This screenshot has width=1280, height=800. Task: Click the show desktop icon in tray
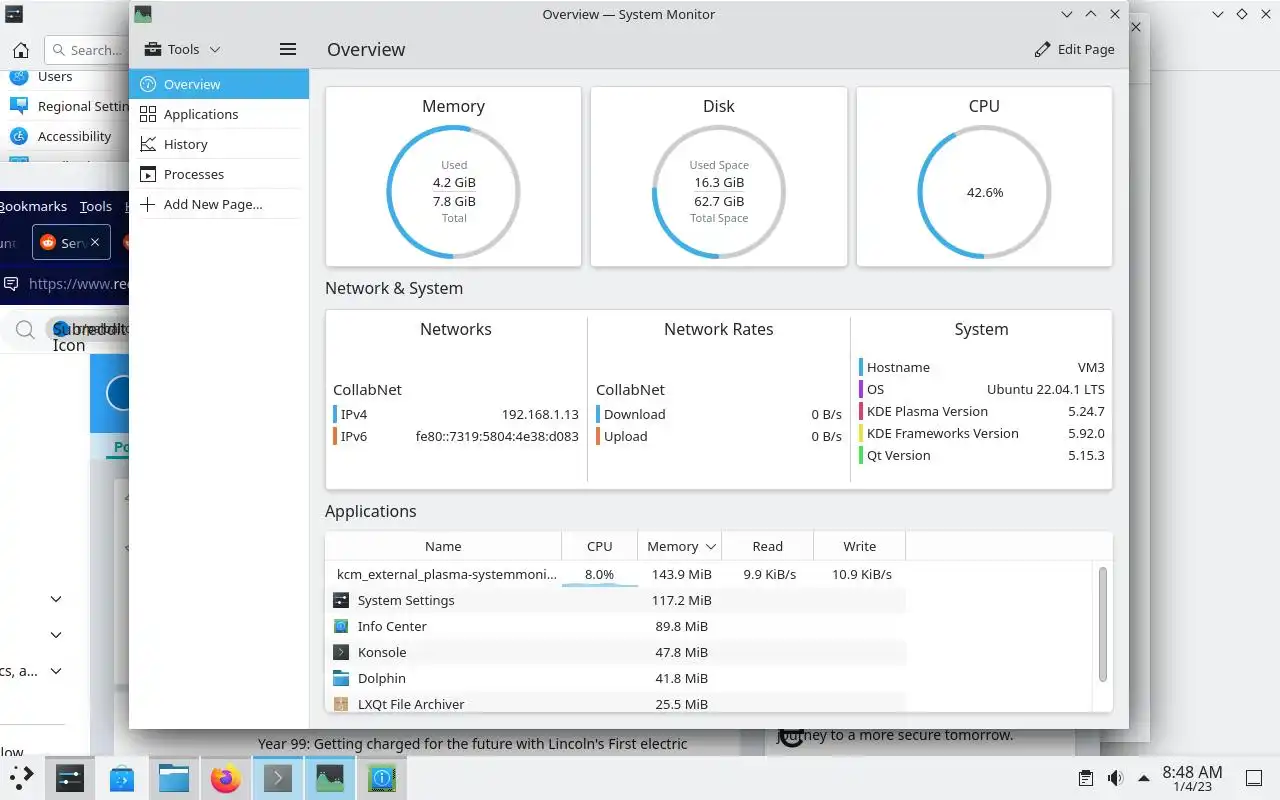pyautogui.click(x=1253, y=778)
